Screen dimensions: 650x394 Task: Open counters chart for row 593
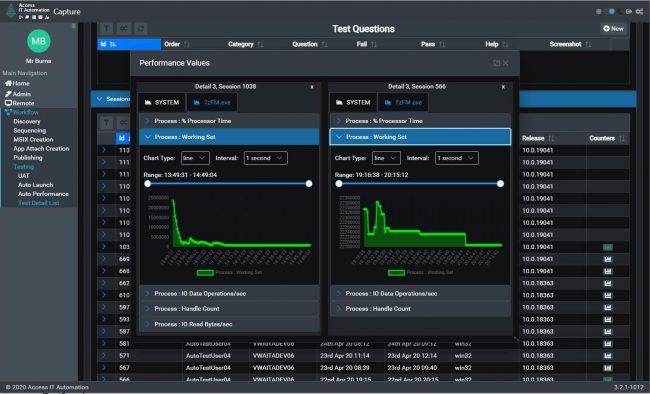tap(607, 320)
